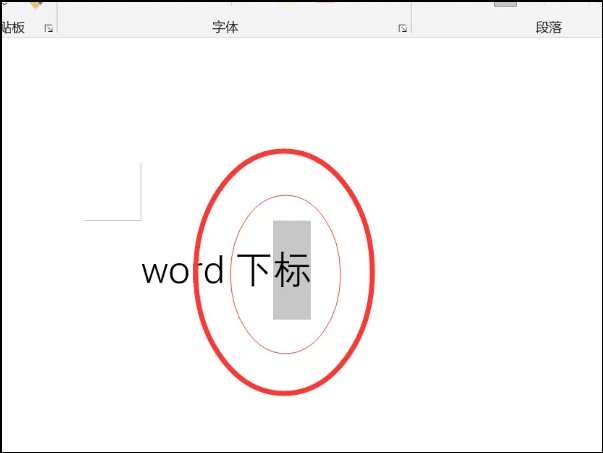
Task: Open the Clipboard group dialog launcher
Action: tap(48, 28)
